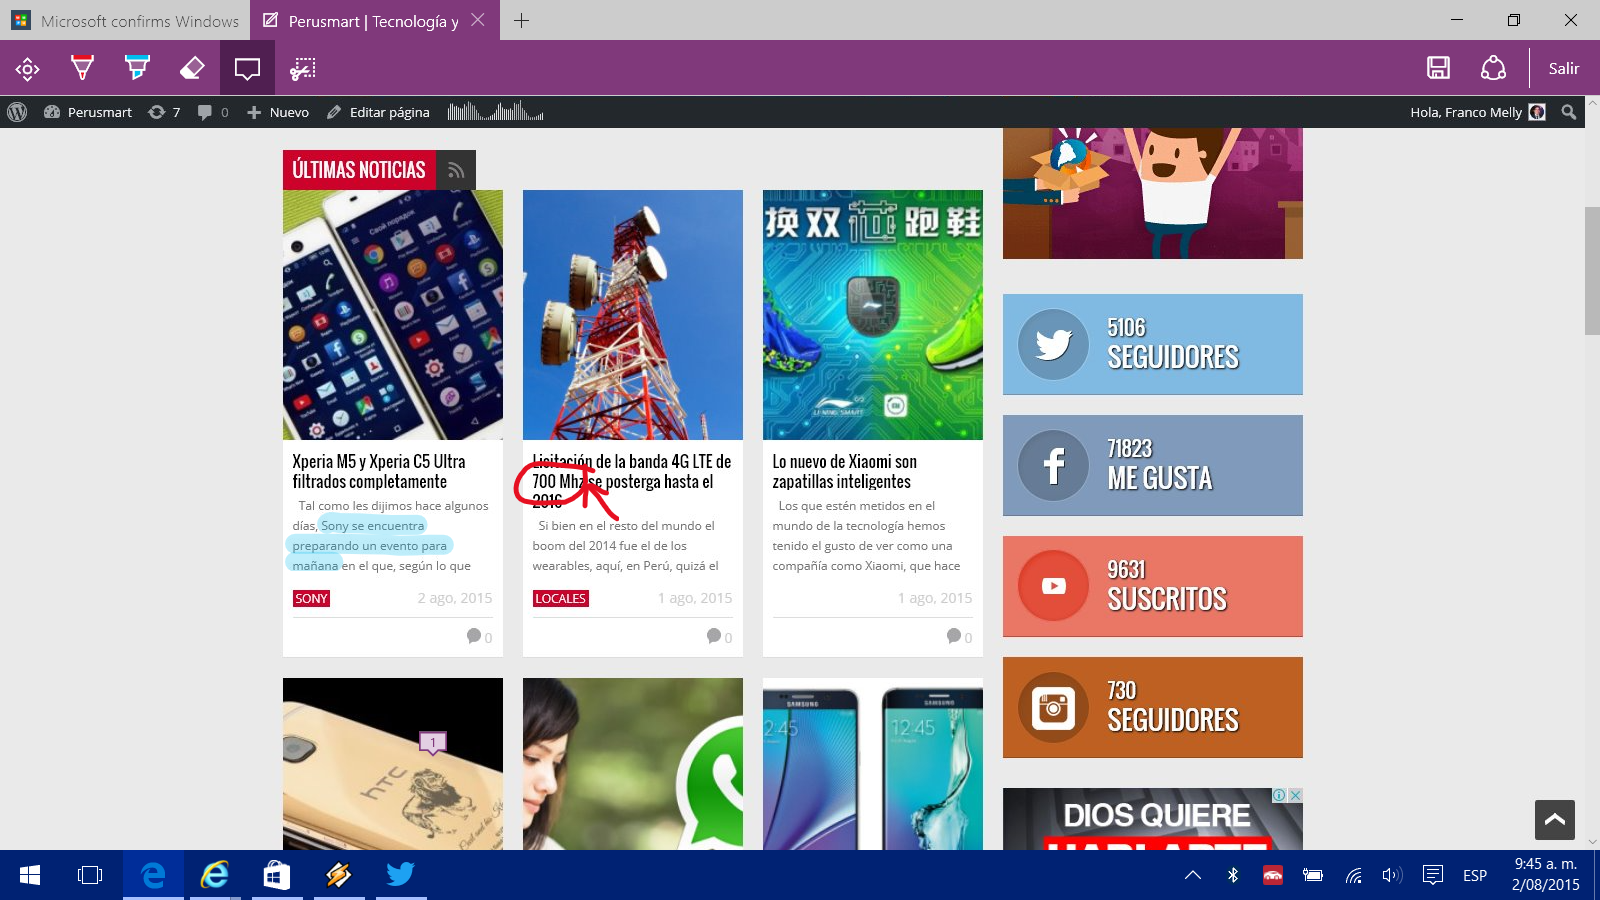Open the 7 pending updates
Screen dimensions: 1600x900
(165, 112)
